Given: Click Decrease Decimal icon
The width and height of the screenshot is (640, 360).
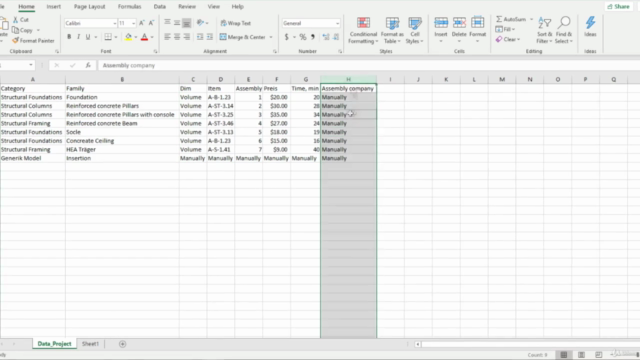Looking at the screenshot, I should tap(336, 37).
